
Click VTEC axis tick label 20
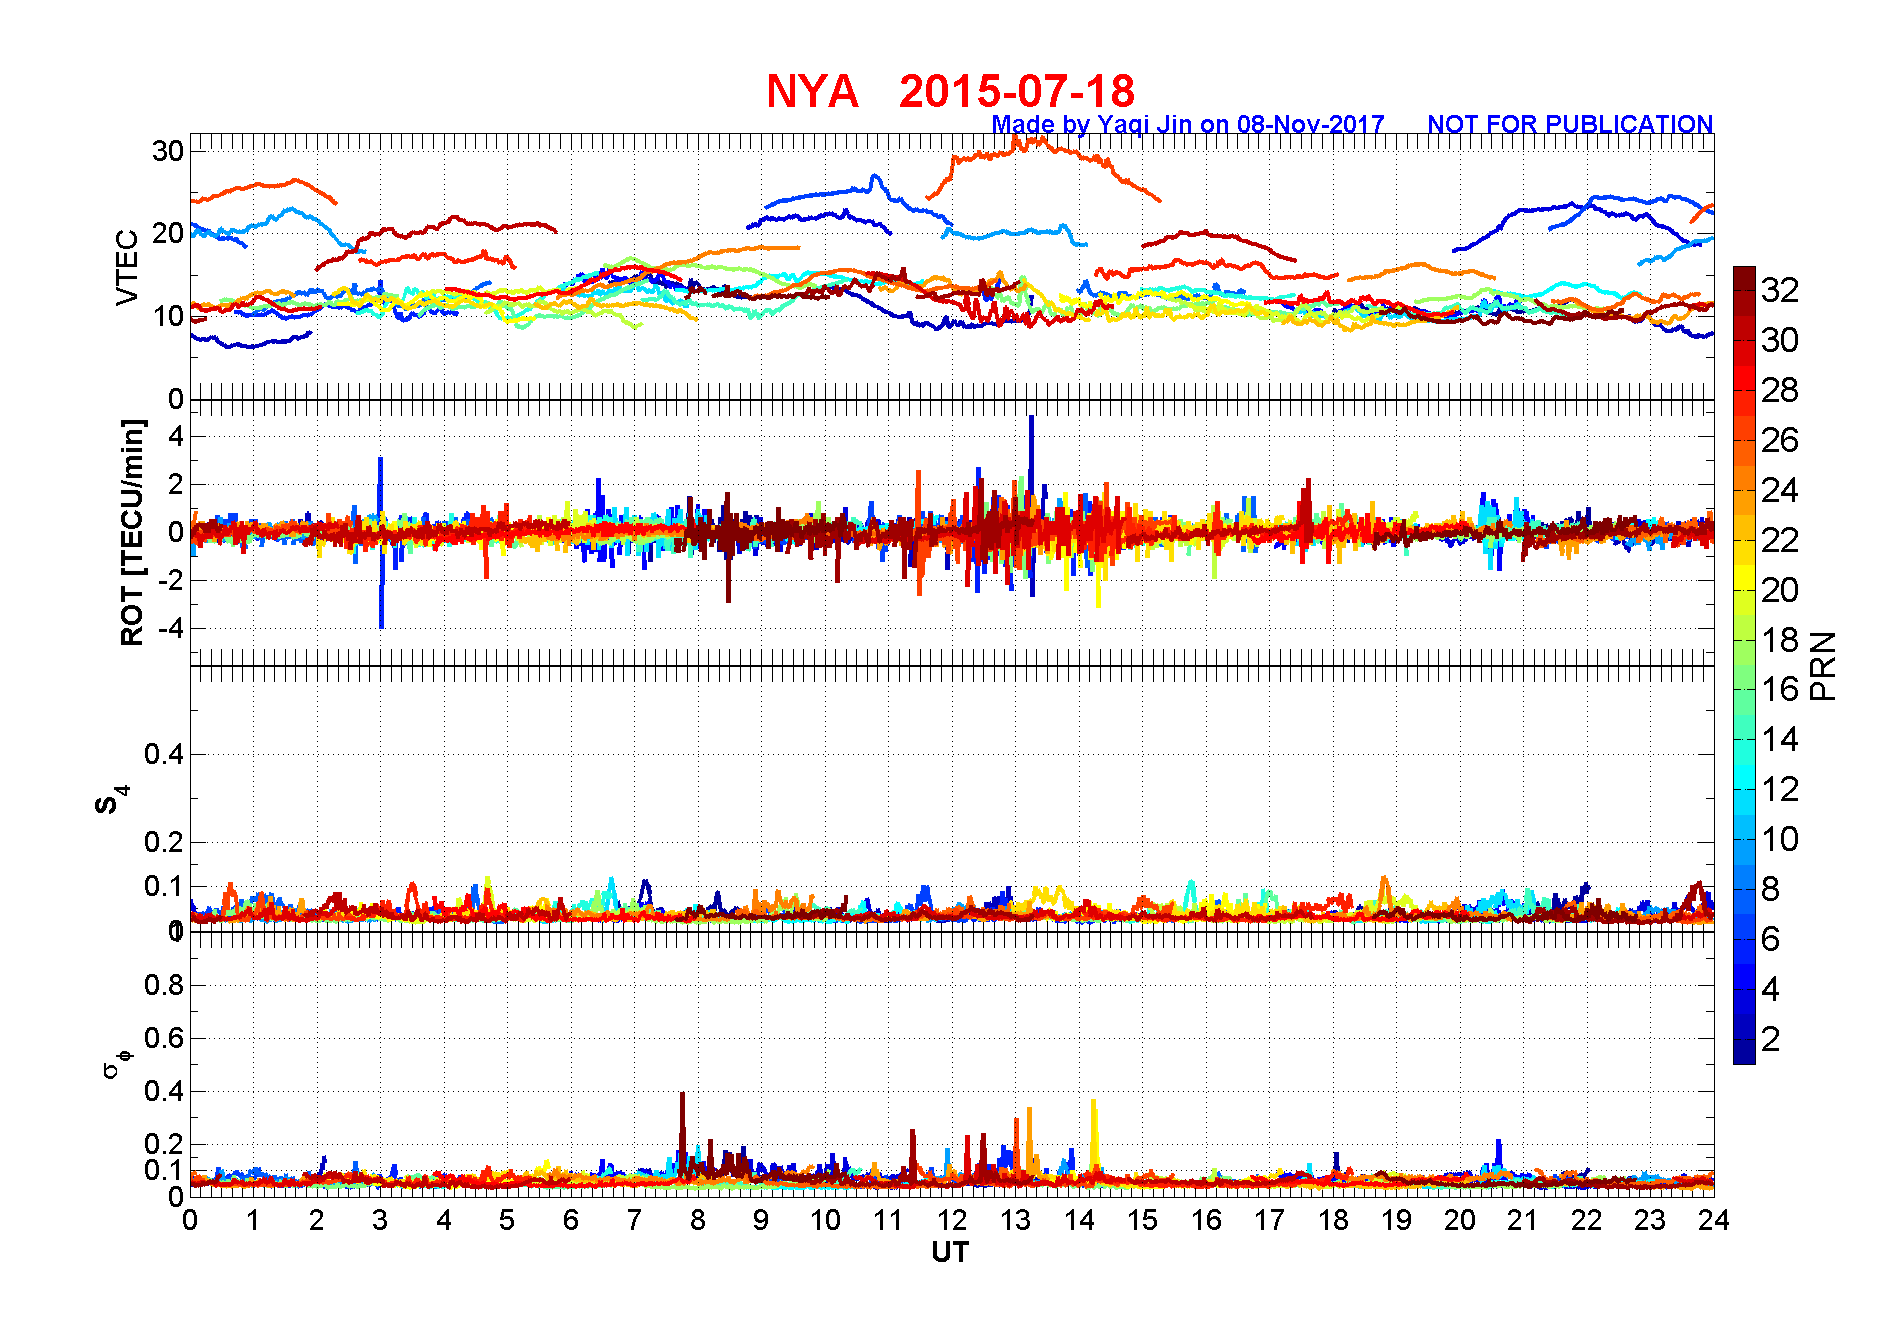pos(168,233)
